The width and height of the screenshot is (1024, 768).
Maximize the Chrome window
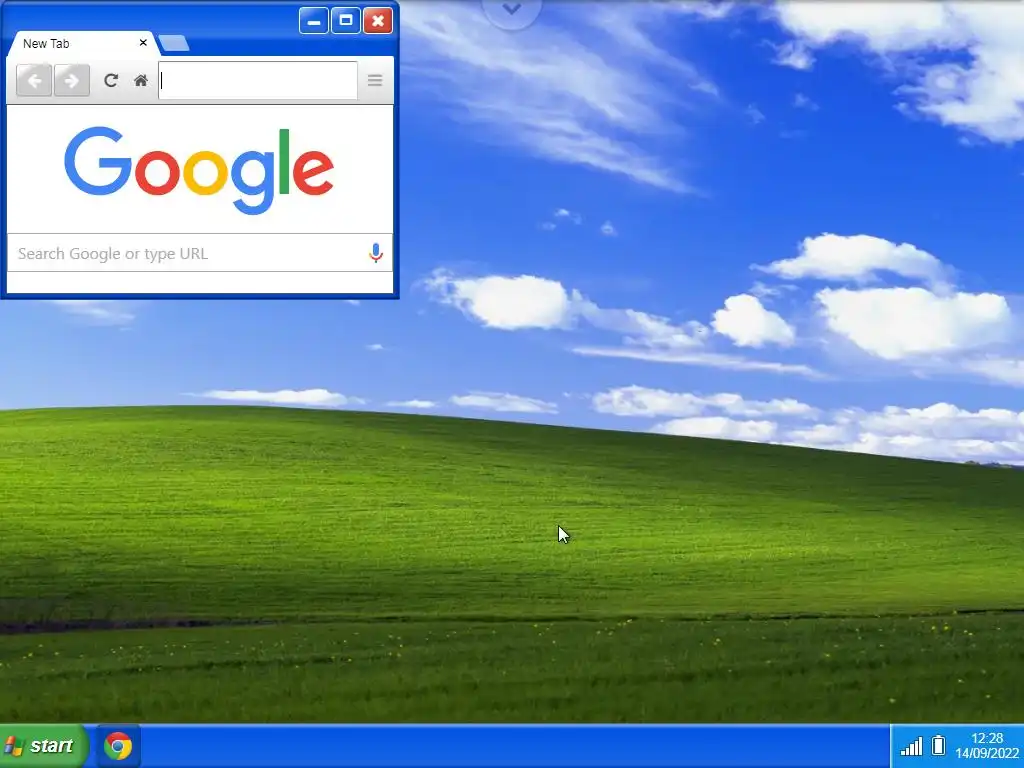click(345, 20)
